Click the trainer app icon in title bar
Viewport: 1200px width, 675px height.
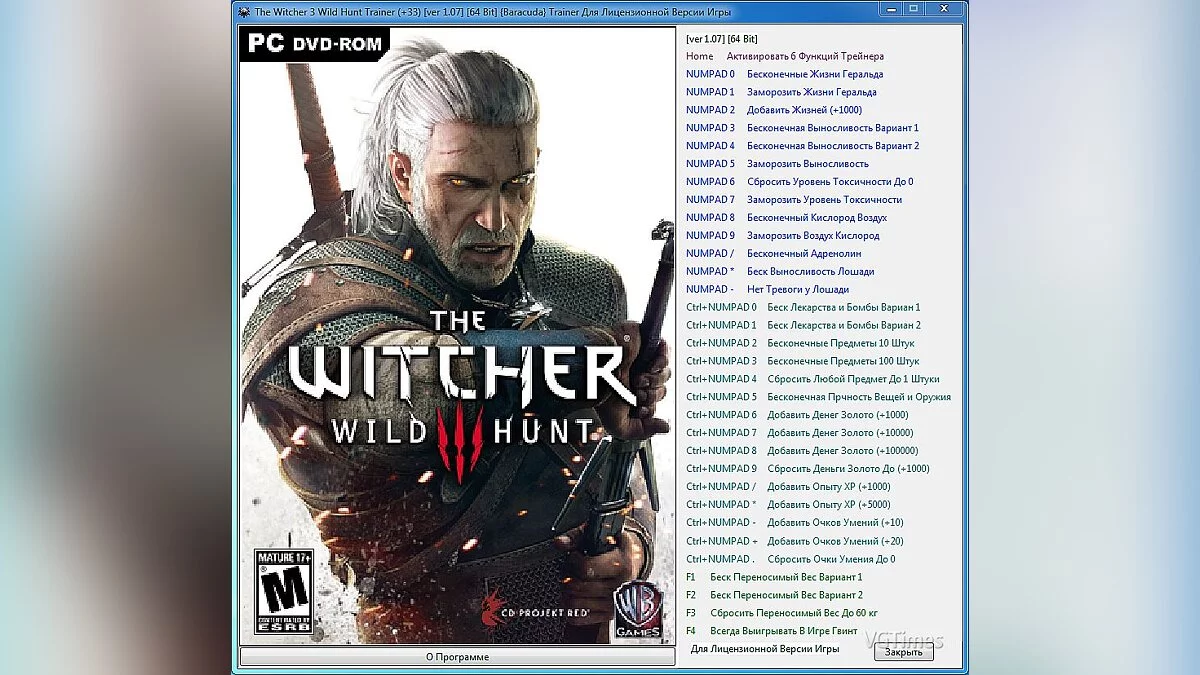click(245, 11)
